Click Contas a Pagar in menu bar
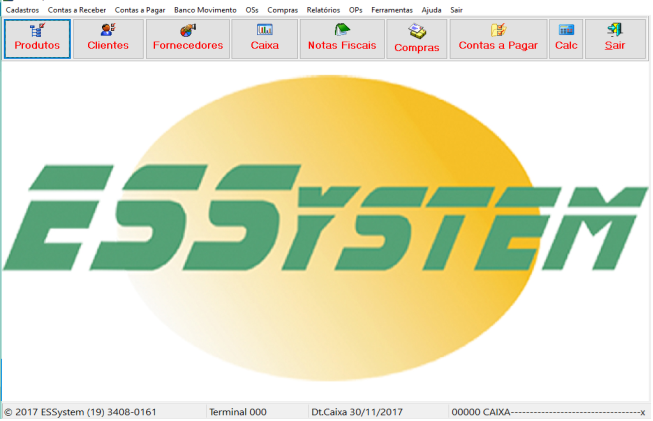 click(x=140, y=9)
